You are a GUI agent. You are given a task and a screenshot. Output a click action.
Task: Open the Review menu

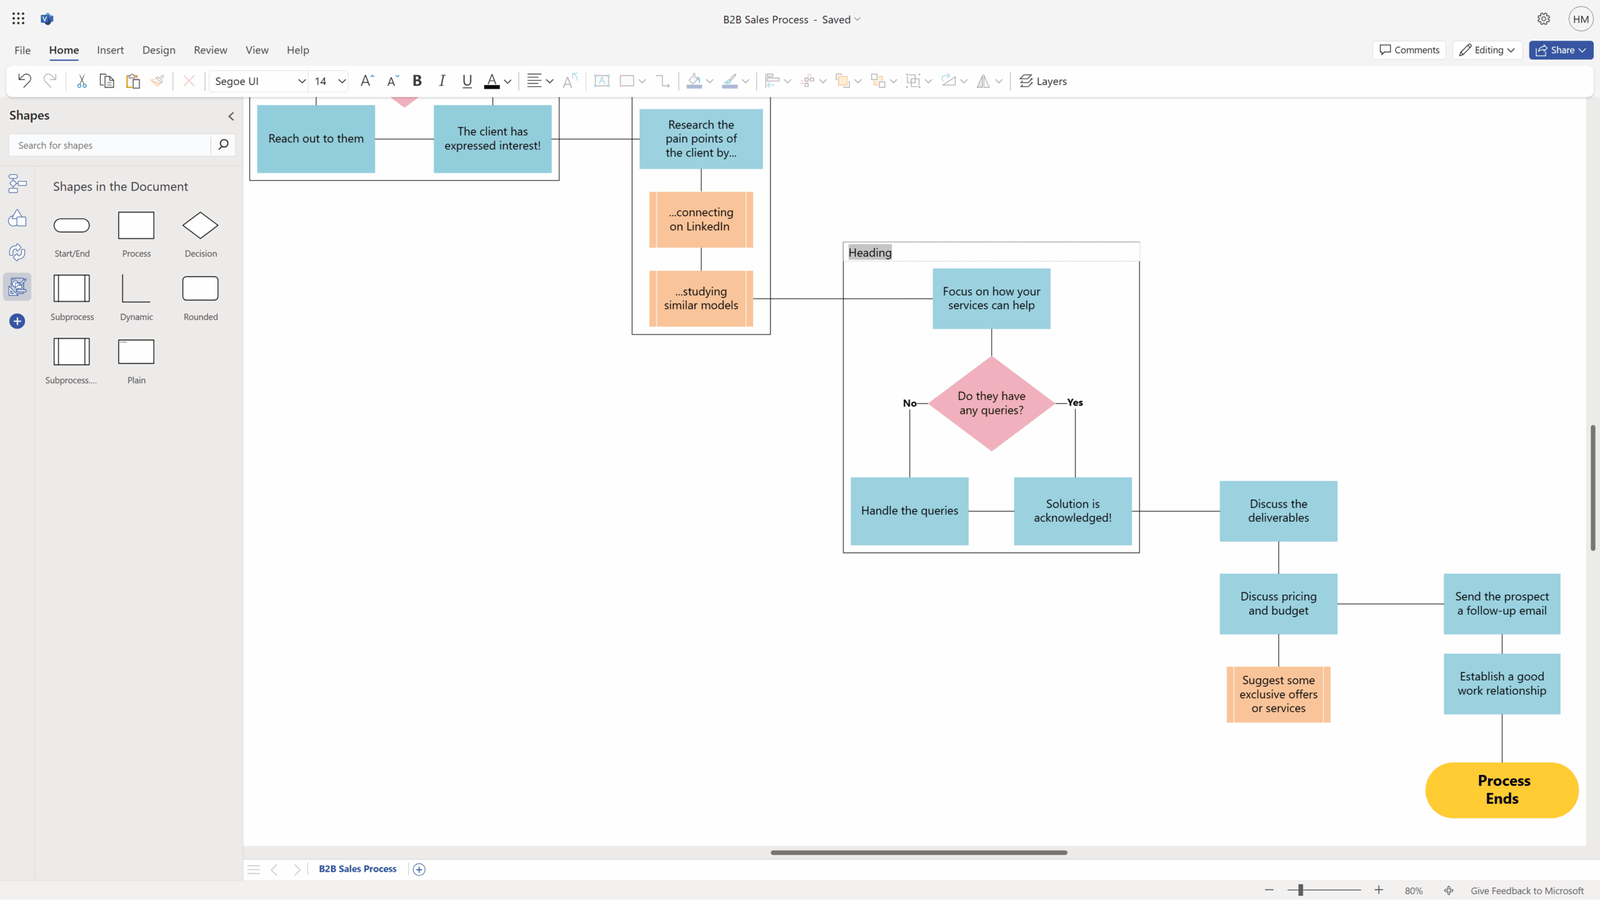tap(210, 50)
